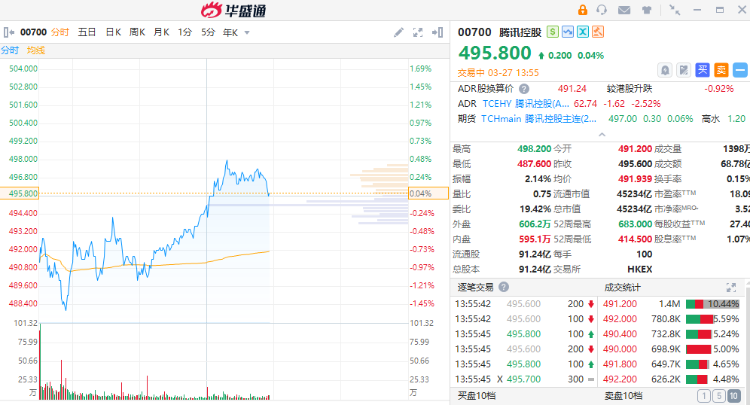
Task: Collapse right quote panel icon
Action: click(437, 33)
